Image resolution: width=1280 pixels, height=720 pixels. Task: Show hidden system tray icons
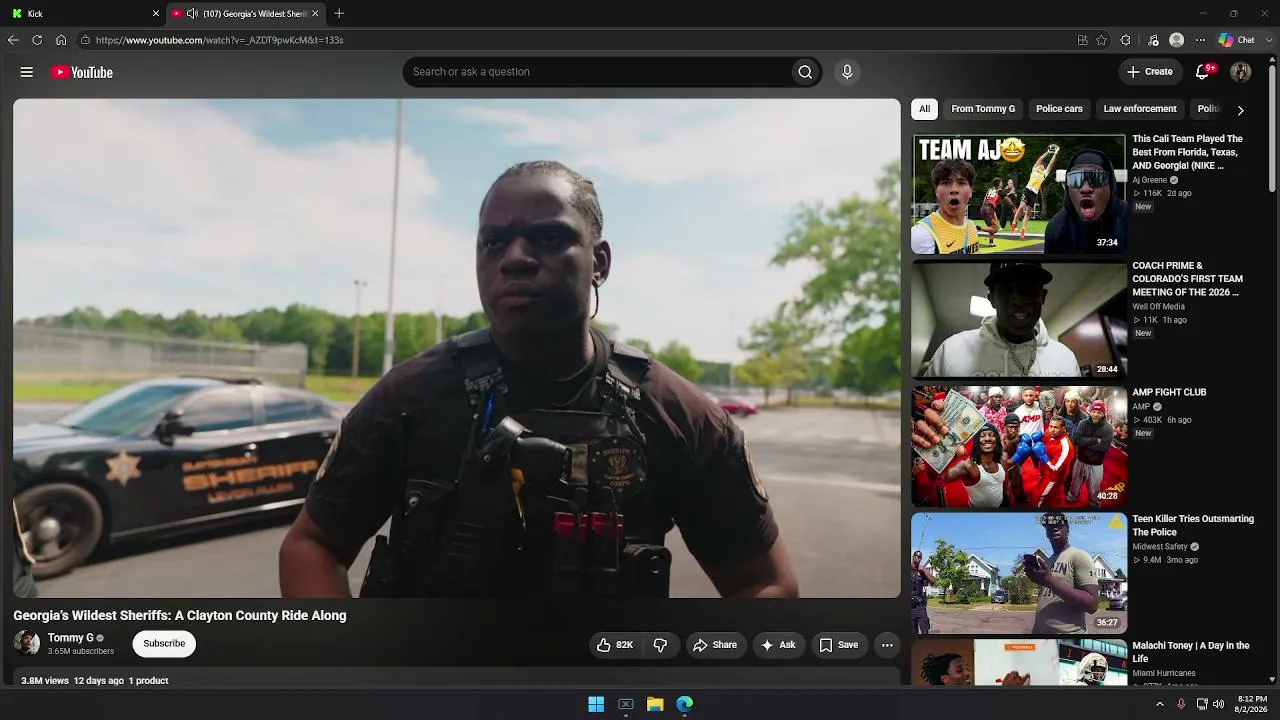pos(1160,704)
